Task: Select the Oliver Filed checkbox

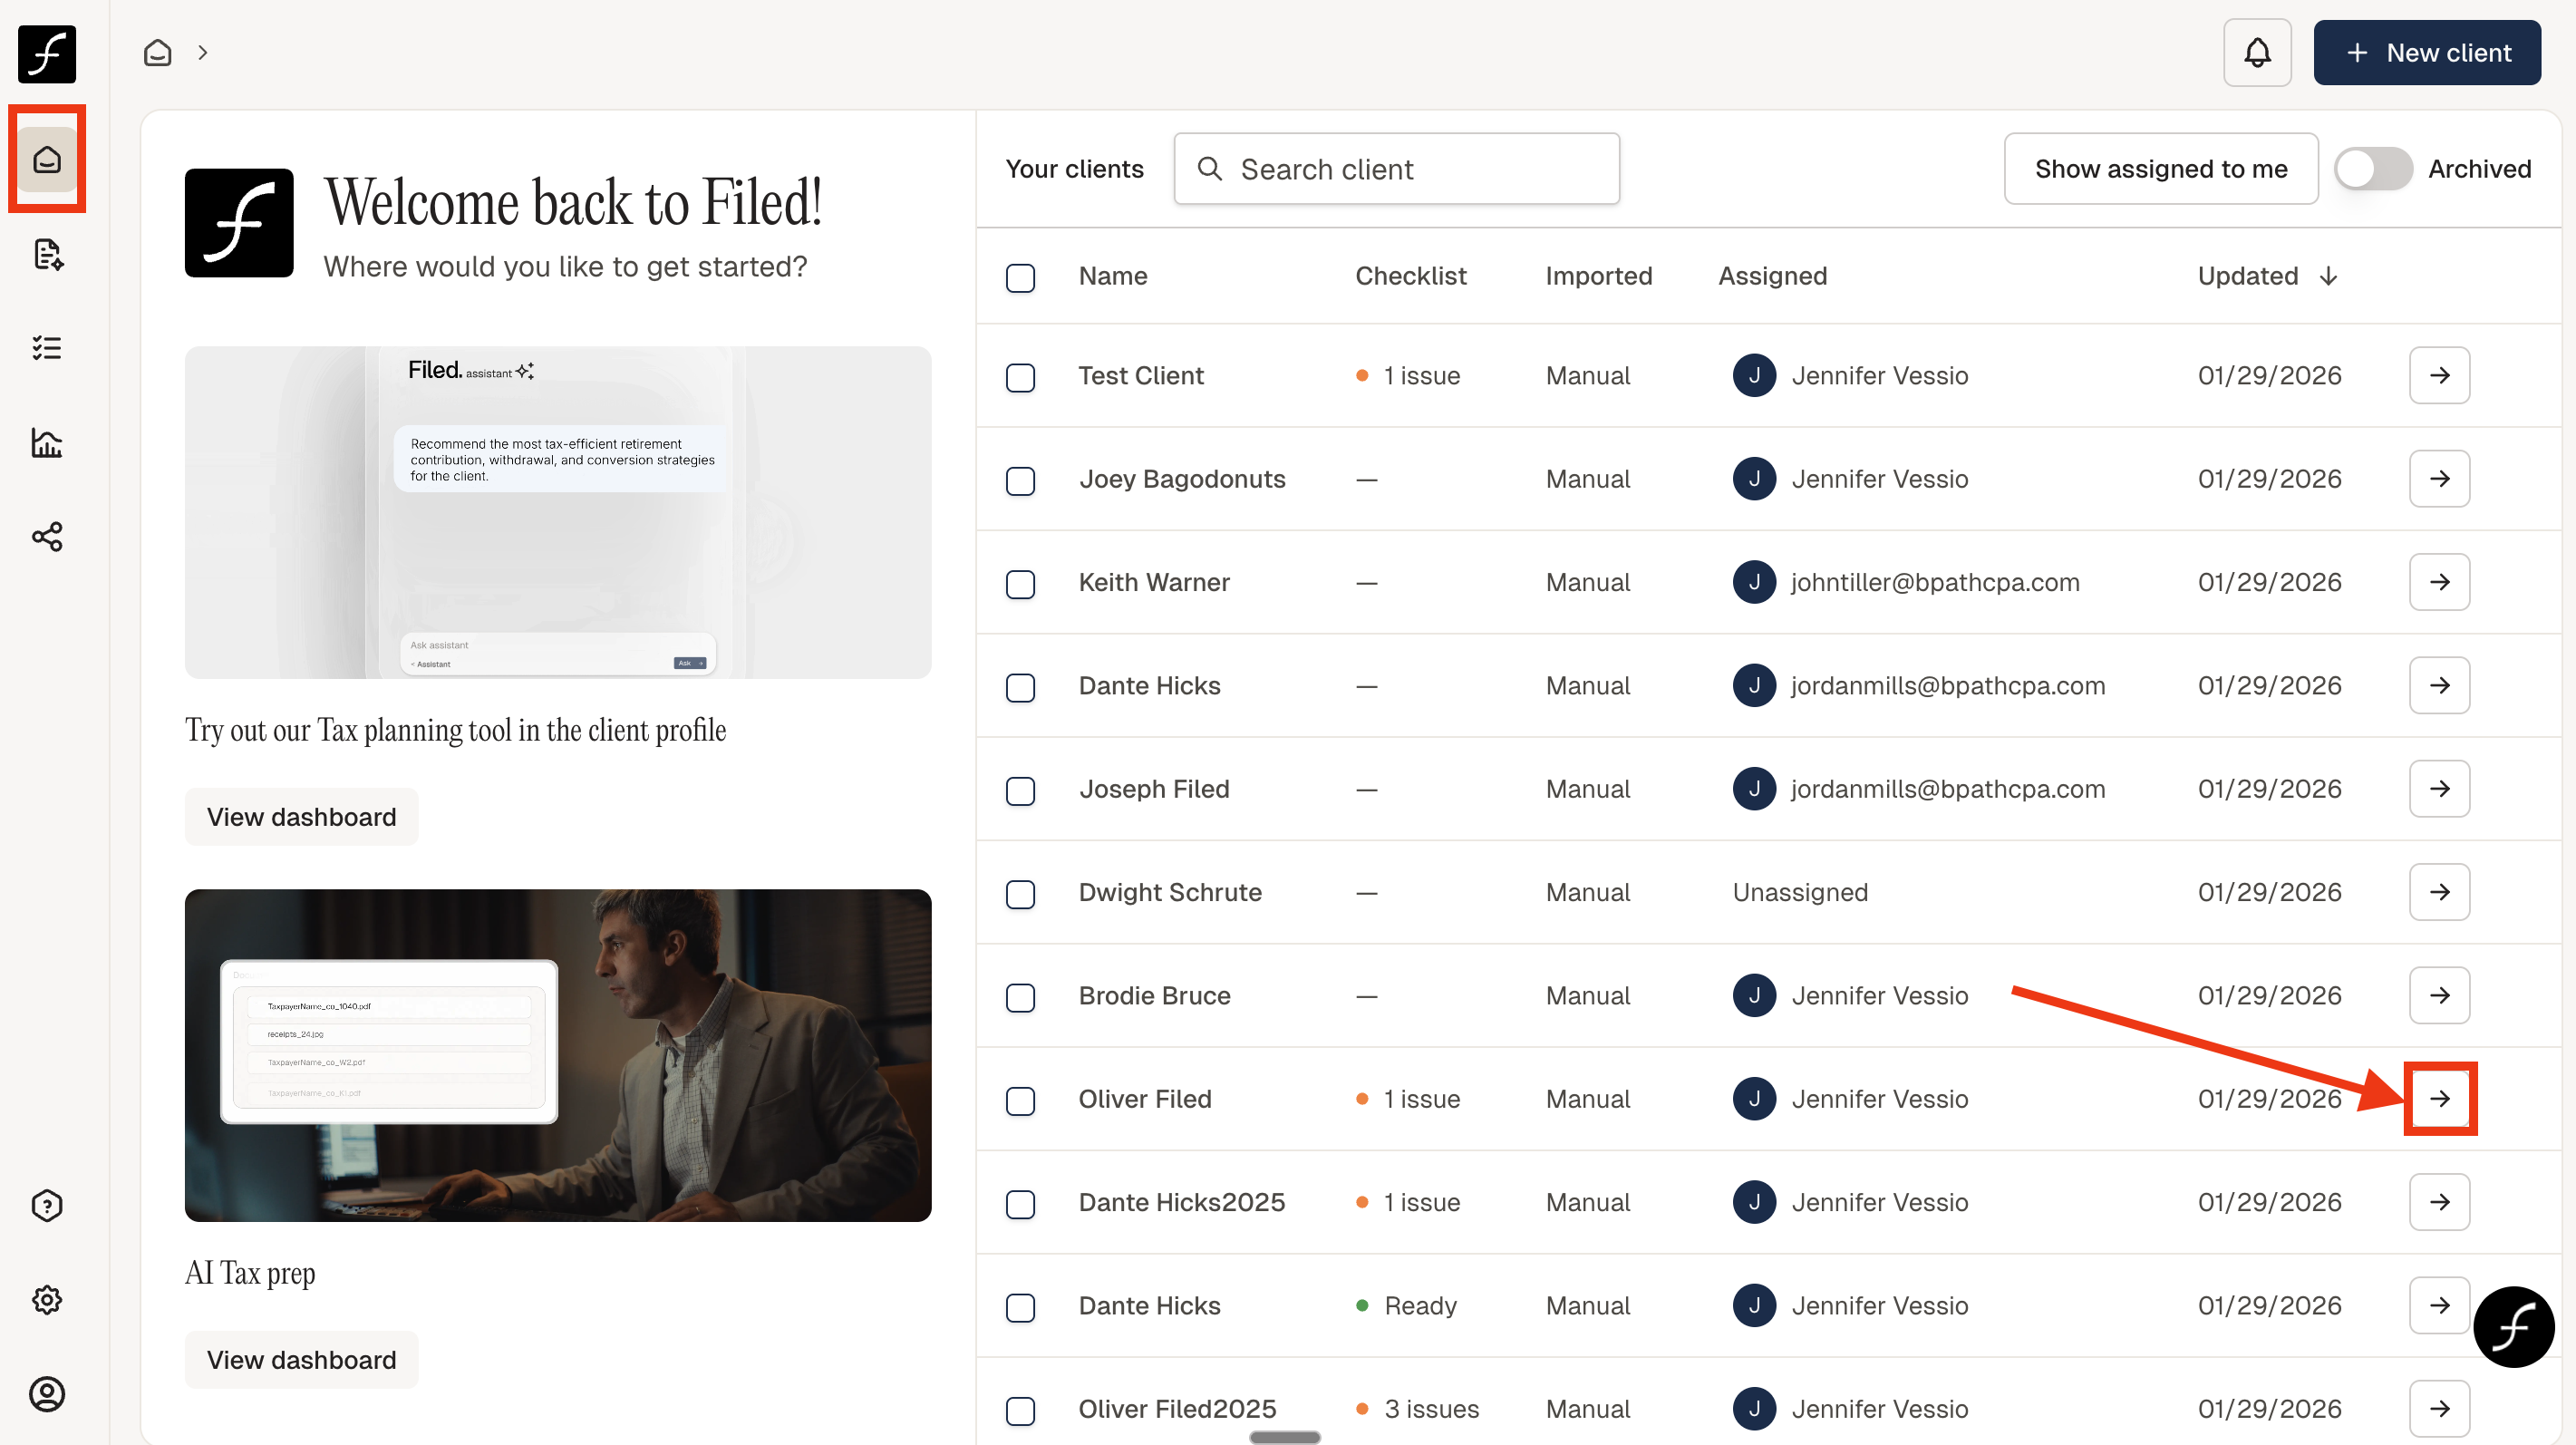Action: (1020, 1101)
